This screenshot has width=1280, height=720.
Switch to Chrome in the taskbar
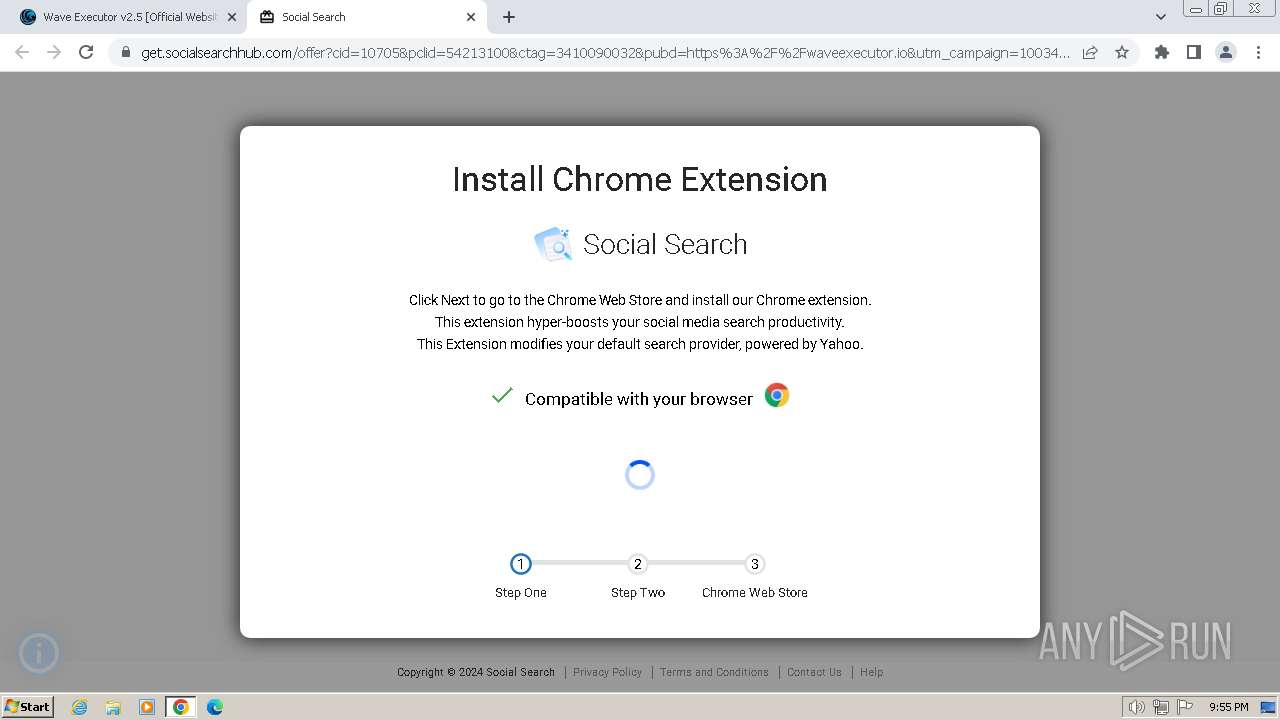[x=181, y=707]
